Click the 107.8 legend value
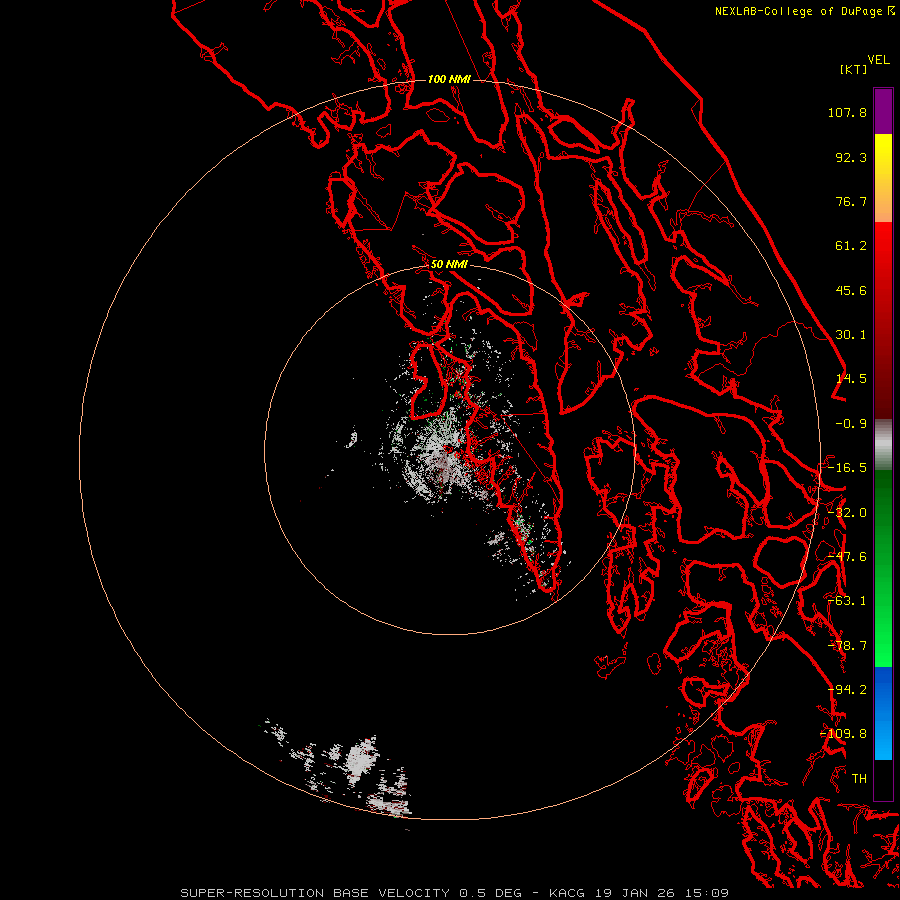This screenshot has height=900, width=900. click(847, 112)
